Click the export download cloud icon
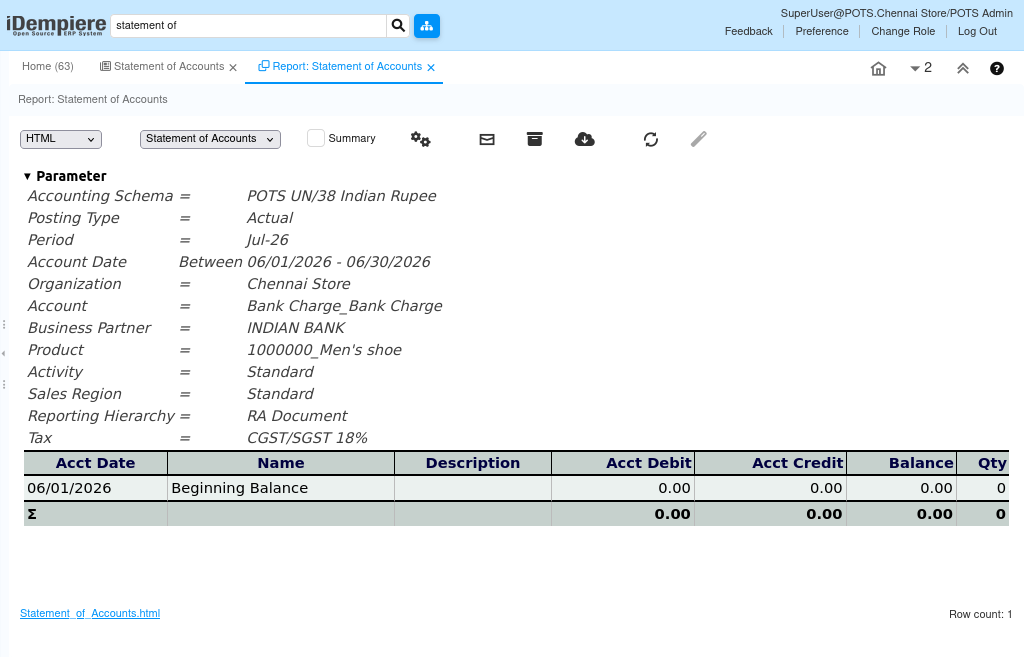 pos(584,139)
